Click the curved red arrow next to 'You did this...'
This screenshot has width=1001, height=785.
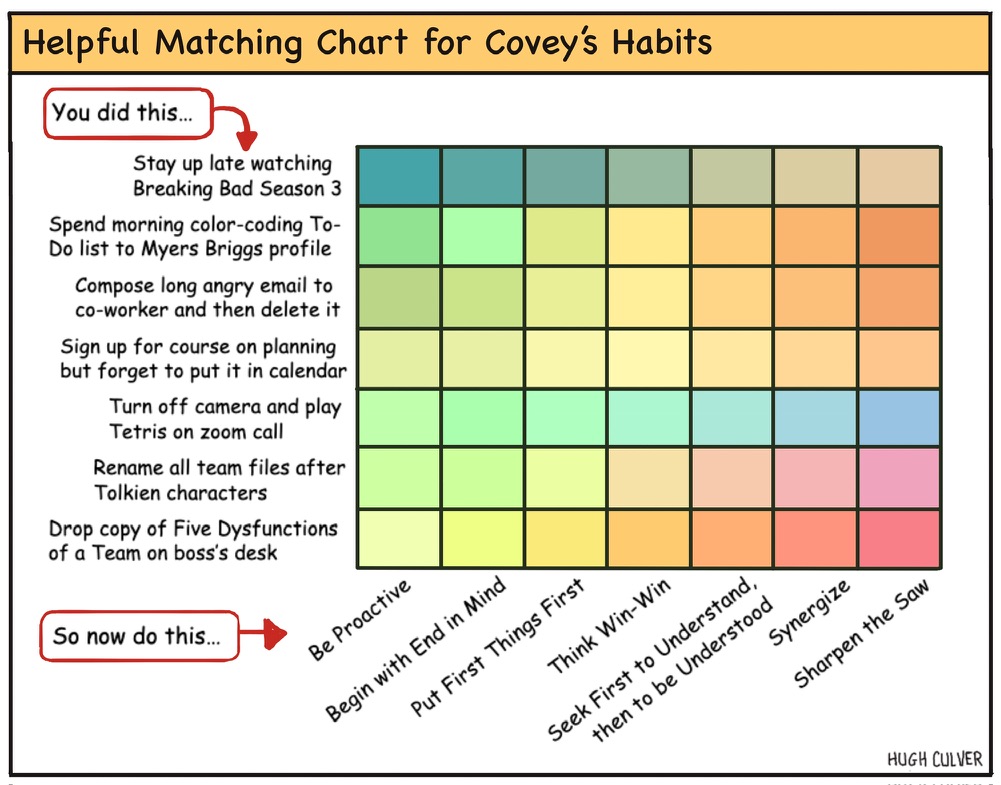click(x=237, y=128)
